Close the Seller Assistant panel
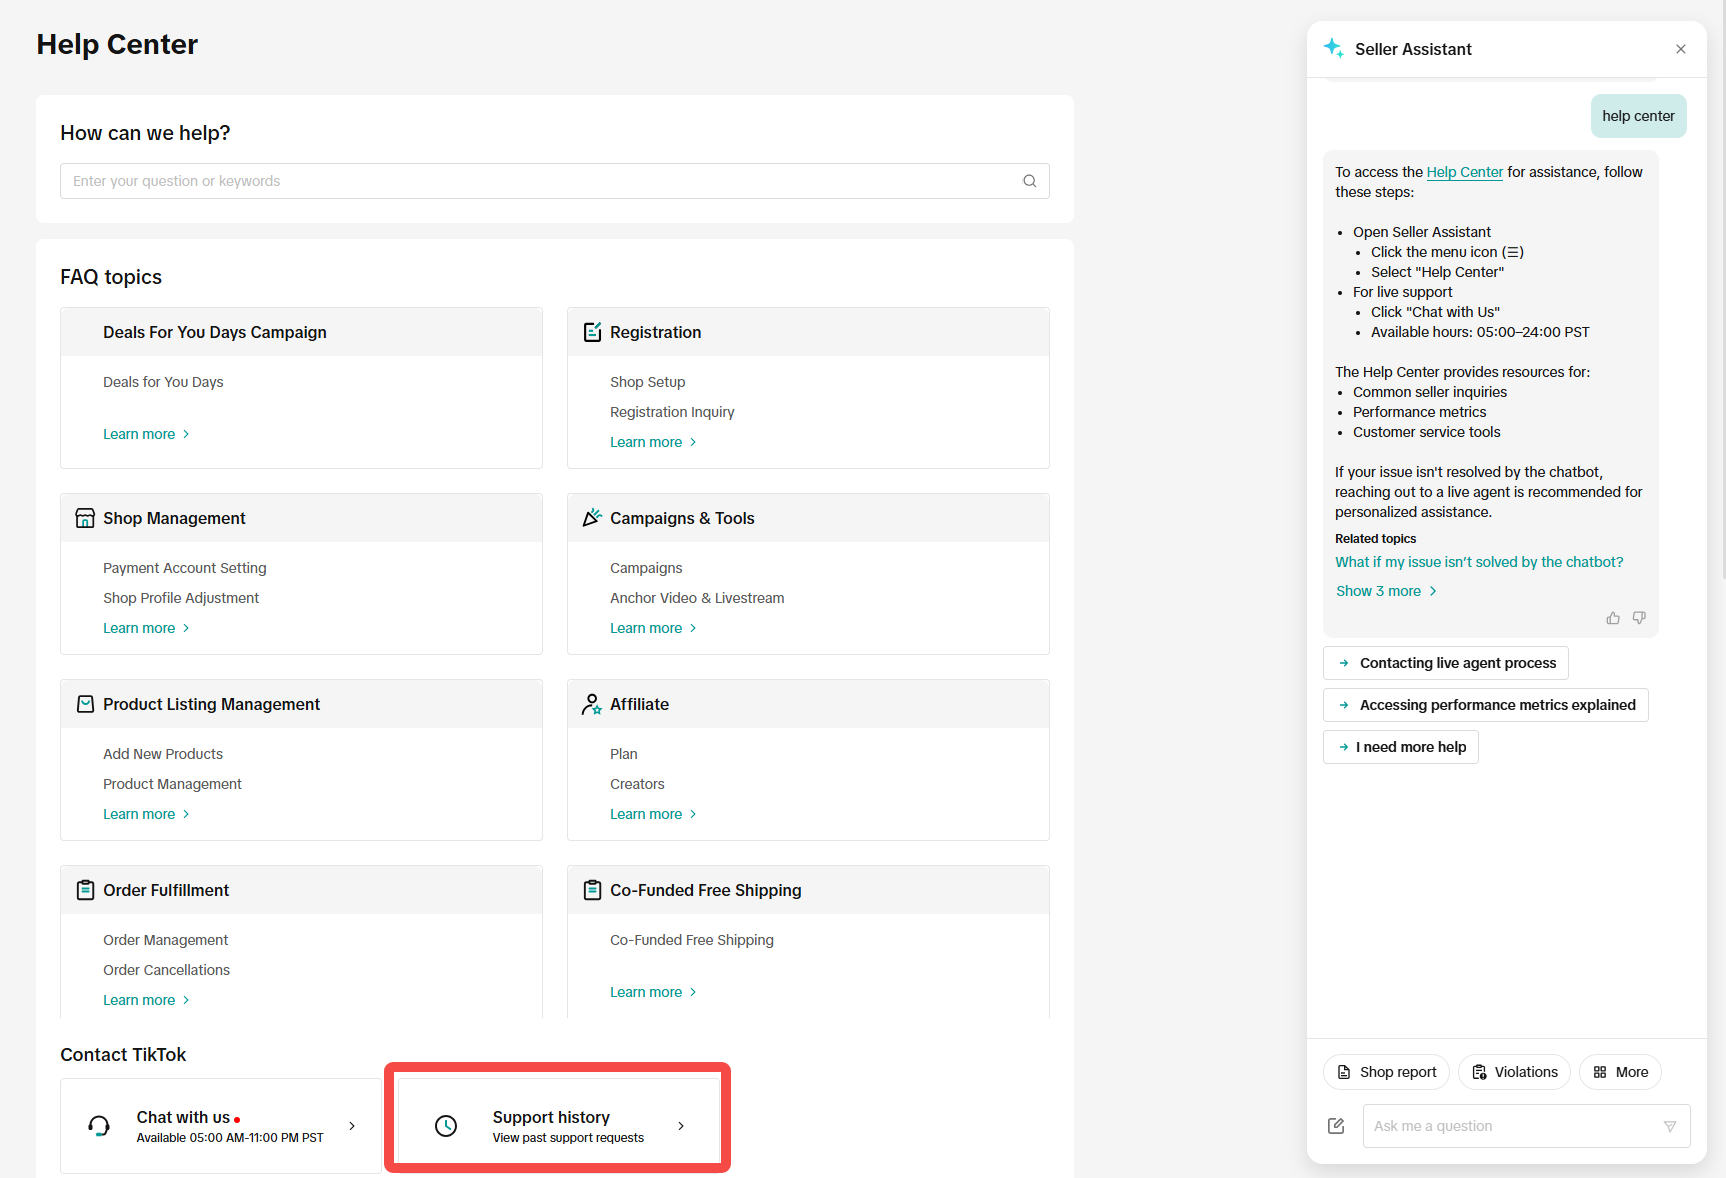 1681,49
